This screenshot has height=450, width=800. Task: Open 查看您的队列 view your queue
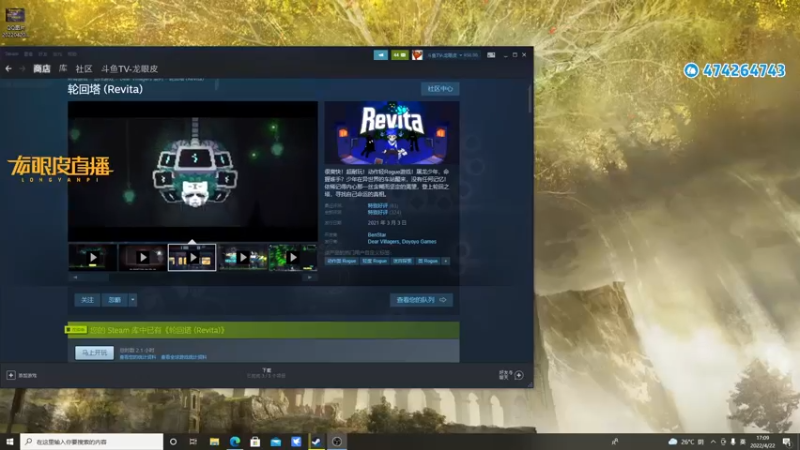(421, 300)
